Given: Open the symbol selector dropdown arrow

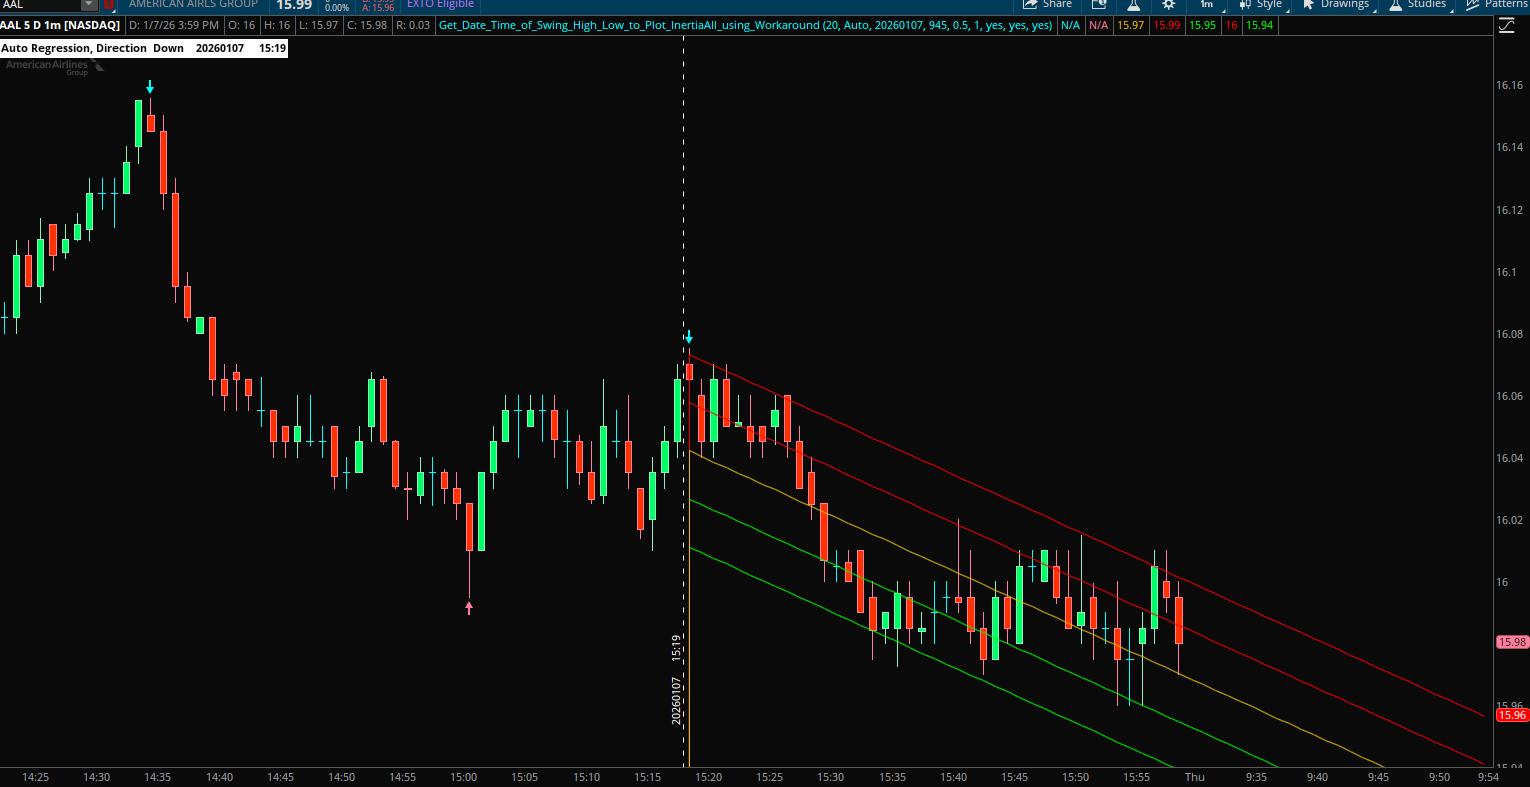Looking at the screenshot, I should (x=90, y=5).
